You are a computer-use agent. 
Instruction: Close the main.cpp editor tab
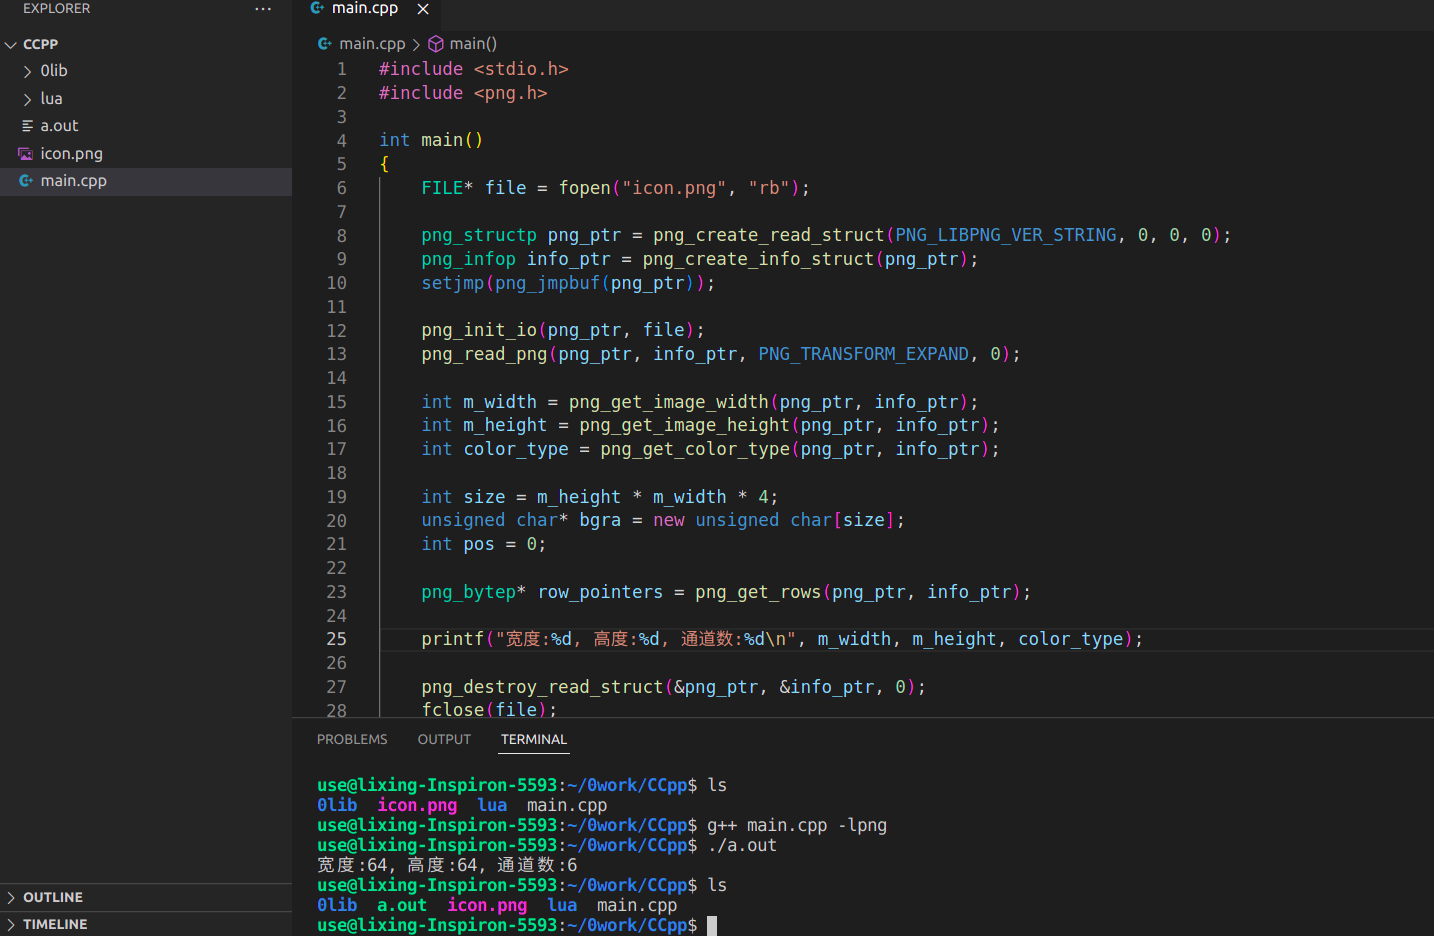[423, 9]
